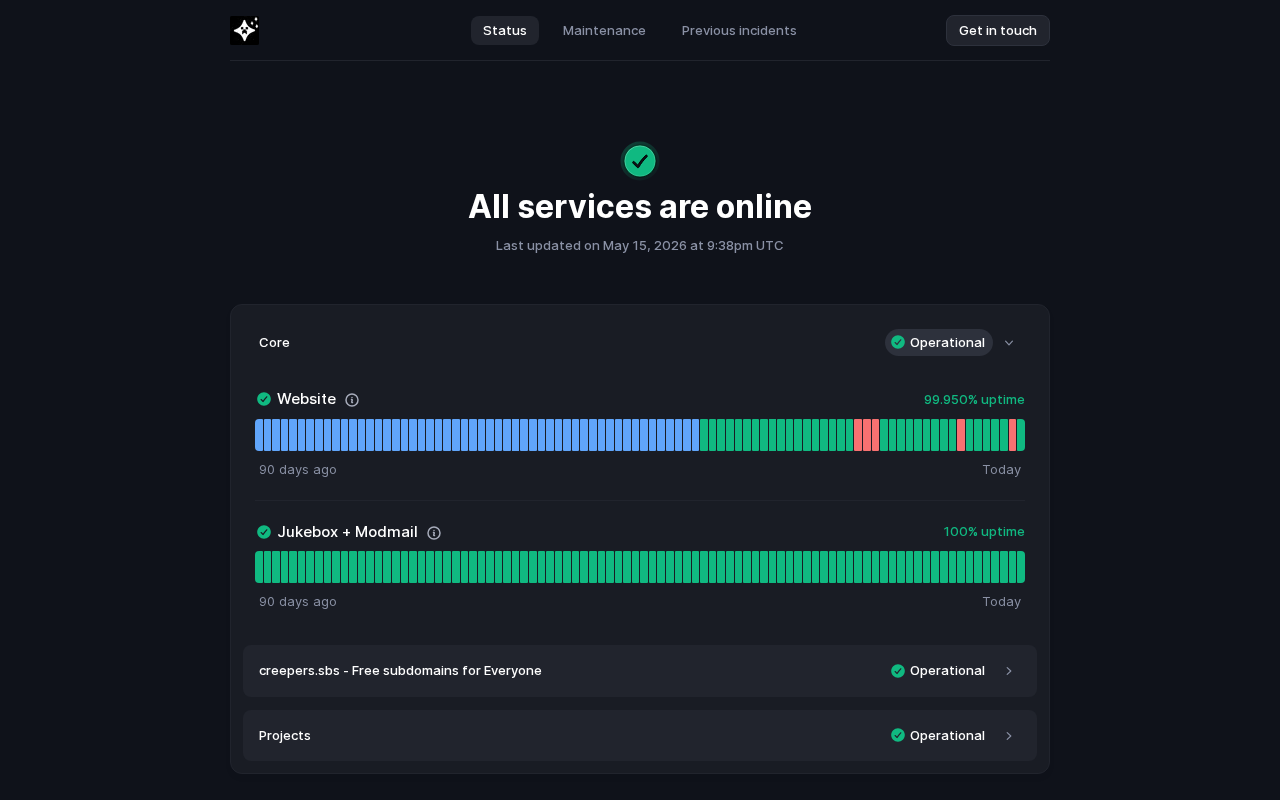
Task: Click the Get in touch button
Action: pos(998,30)
